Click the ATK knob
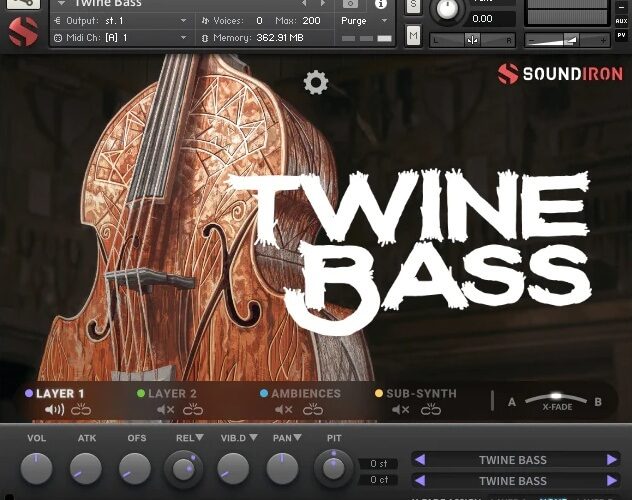632x500 pixels. 85,468
